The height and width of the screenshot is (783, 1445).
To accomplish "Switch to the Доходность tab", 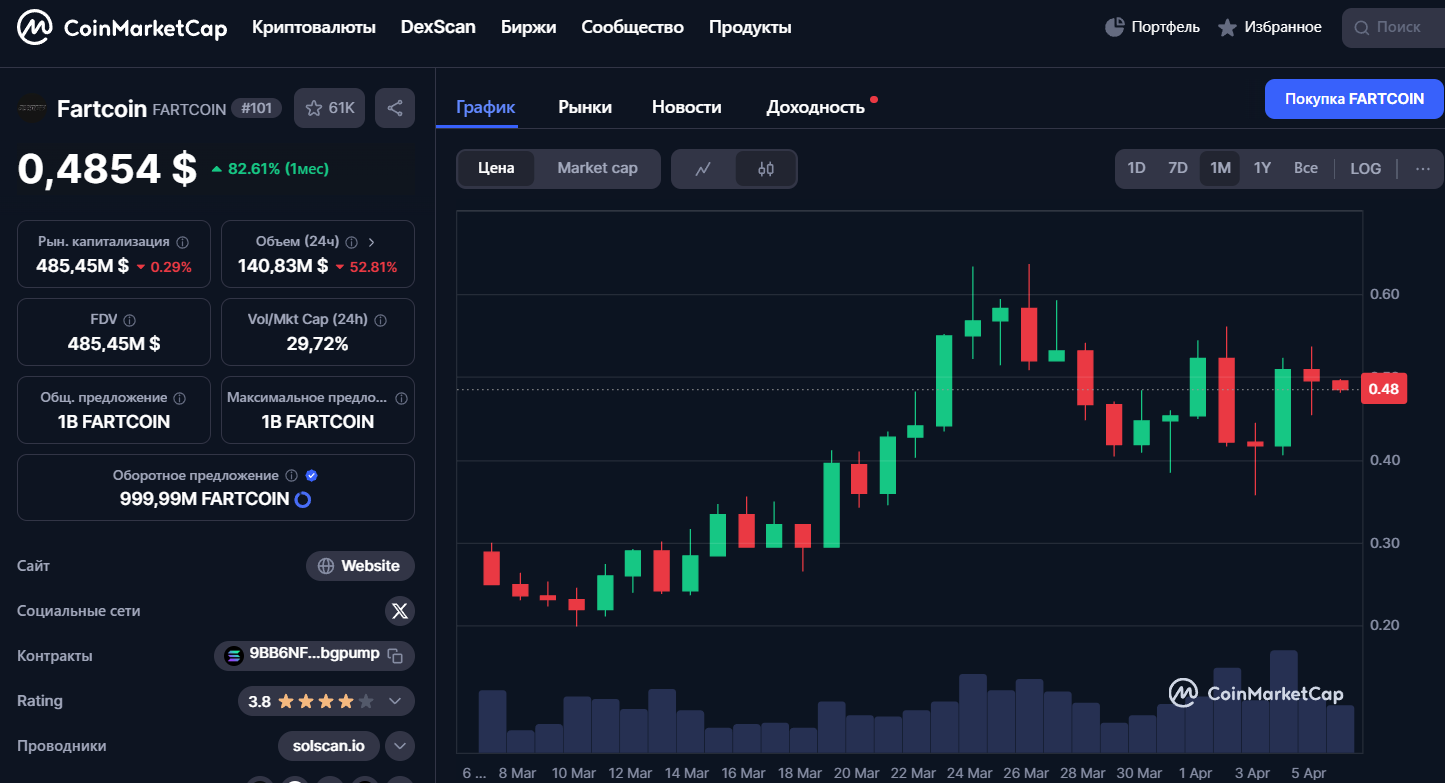I will (x=815, y=107).
